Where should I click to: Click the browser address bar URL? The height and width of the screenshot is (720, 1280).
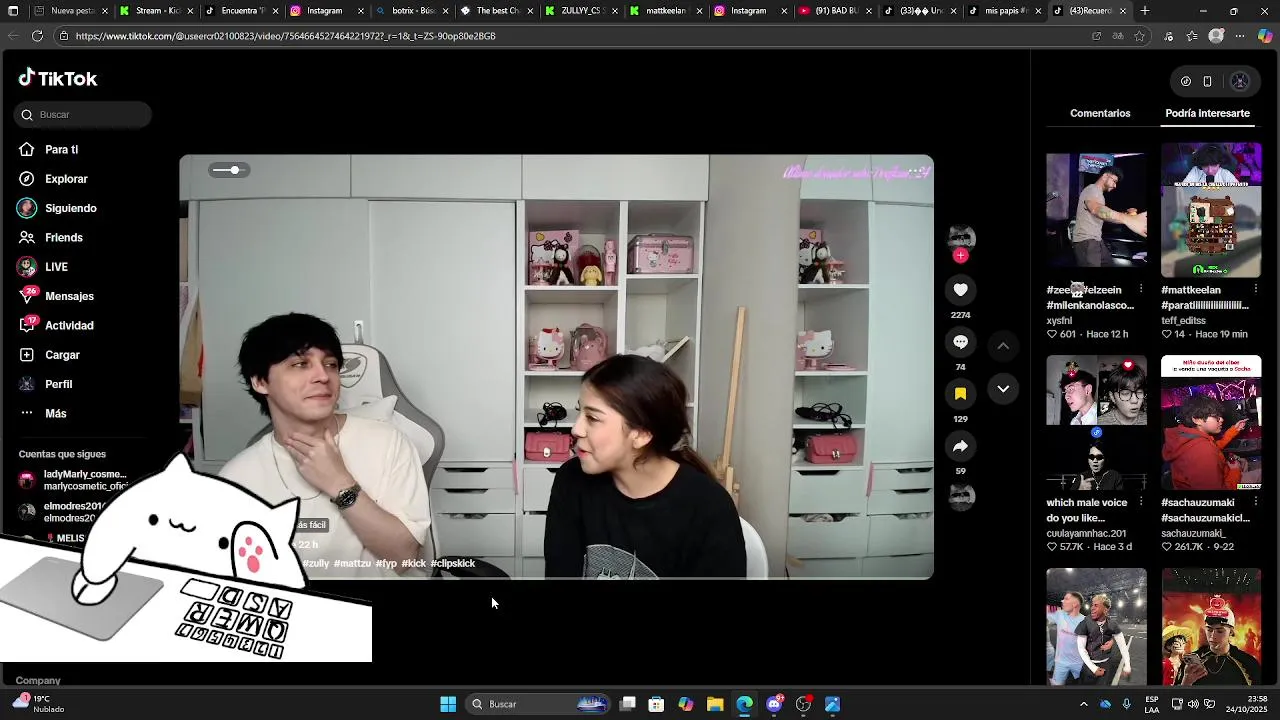point(285,36)
